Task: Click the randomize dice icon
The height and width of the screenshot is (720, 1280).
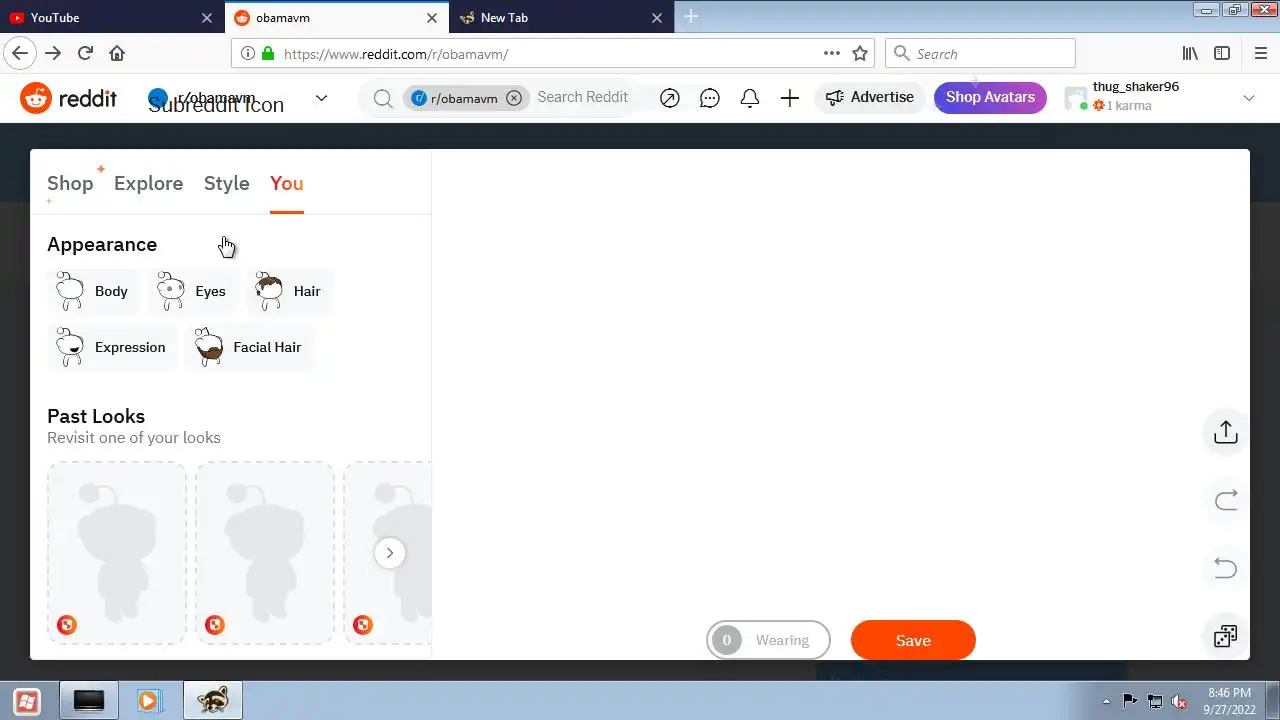Action: pos(1226,636)
